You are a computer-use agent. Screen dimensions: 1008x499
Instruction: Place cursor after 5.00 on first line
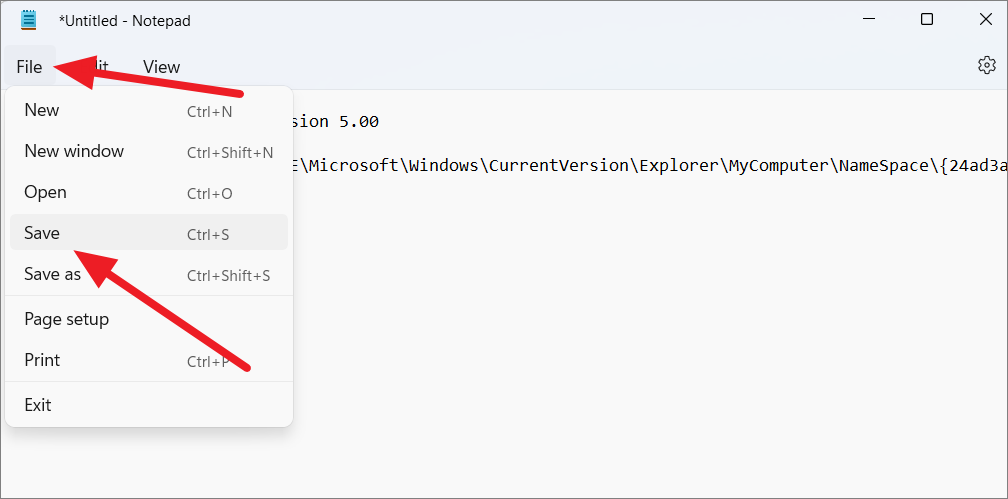click(x=381, y=122)
